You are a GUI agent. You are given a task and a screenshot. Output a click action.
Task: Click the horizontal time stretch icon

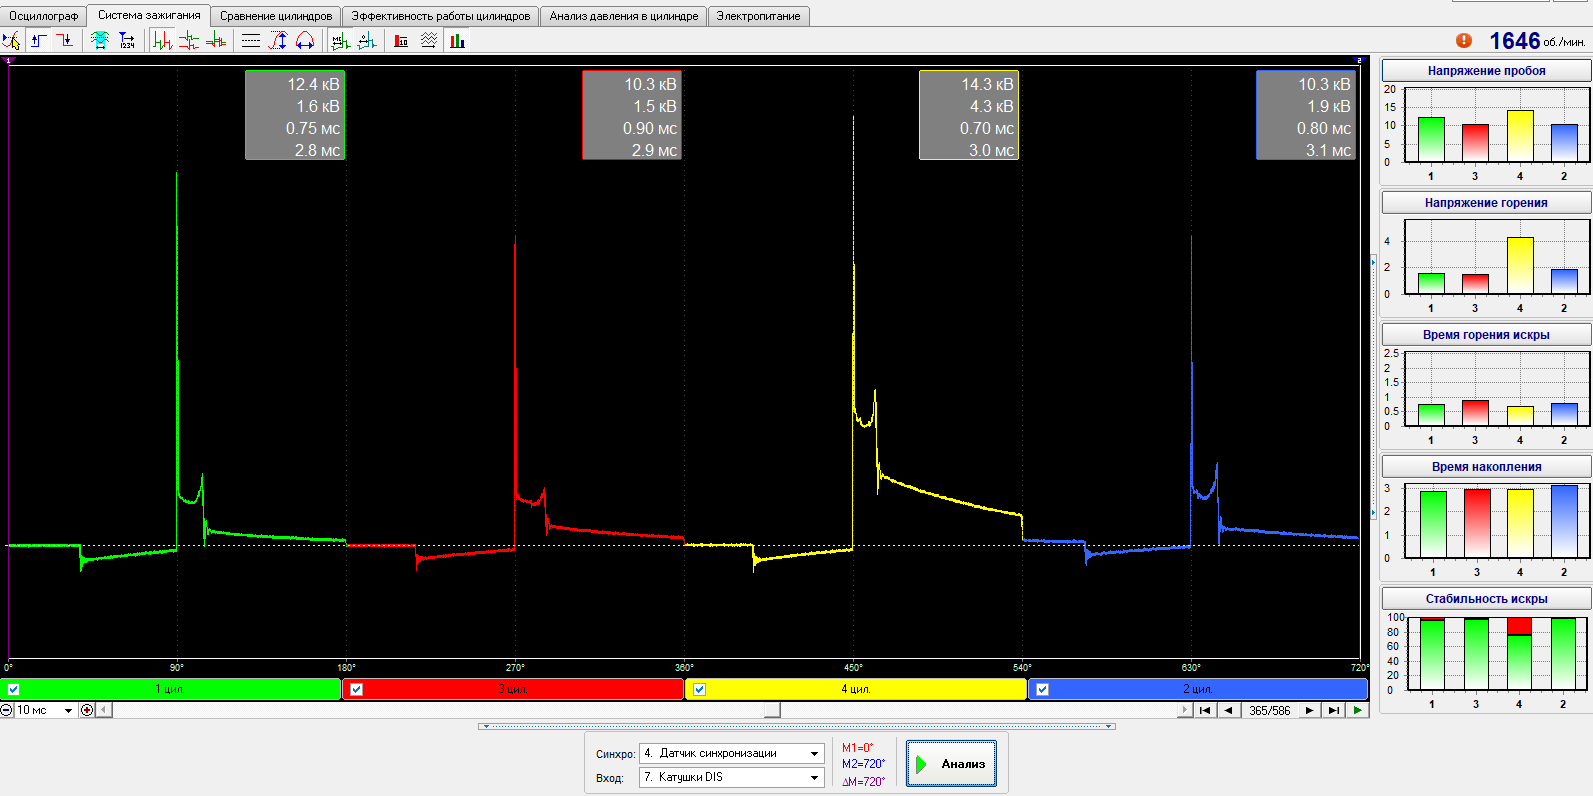[x=305, y=40]
